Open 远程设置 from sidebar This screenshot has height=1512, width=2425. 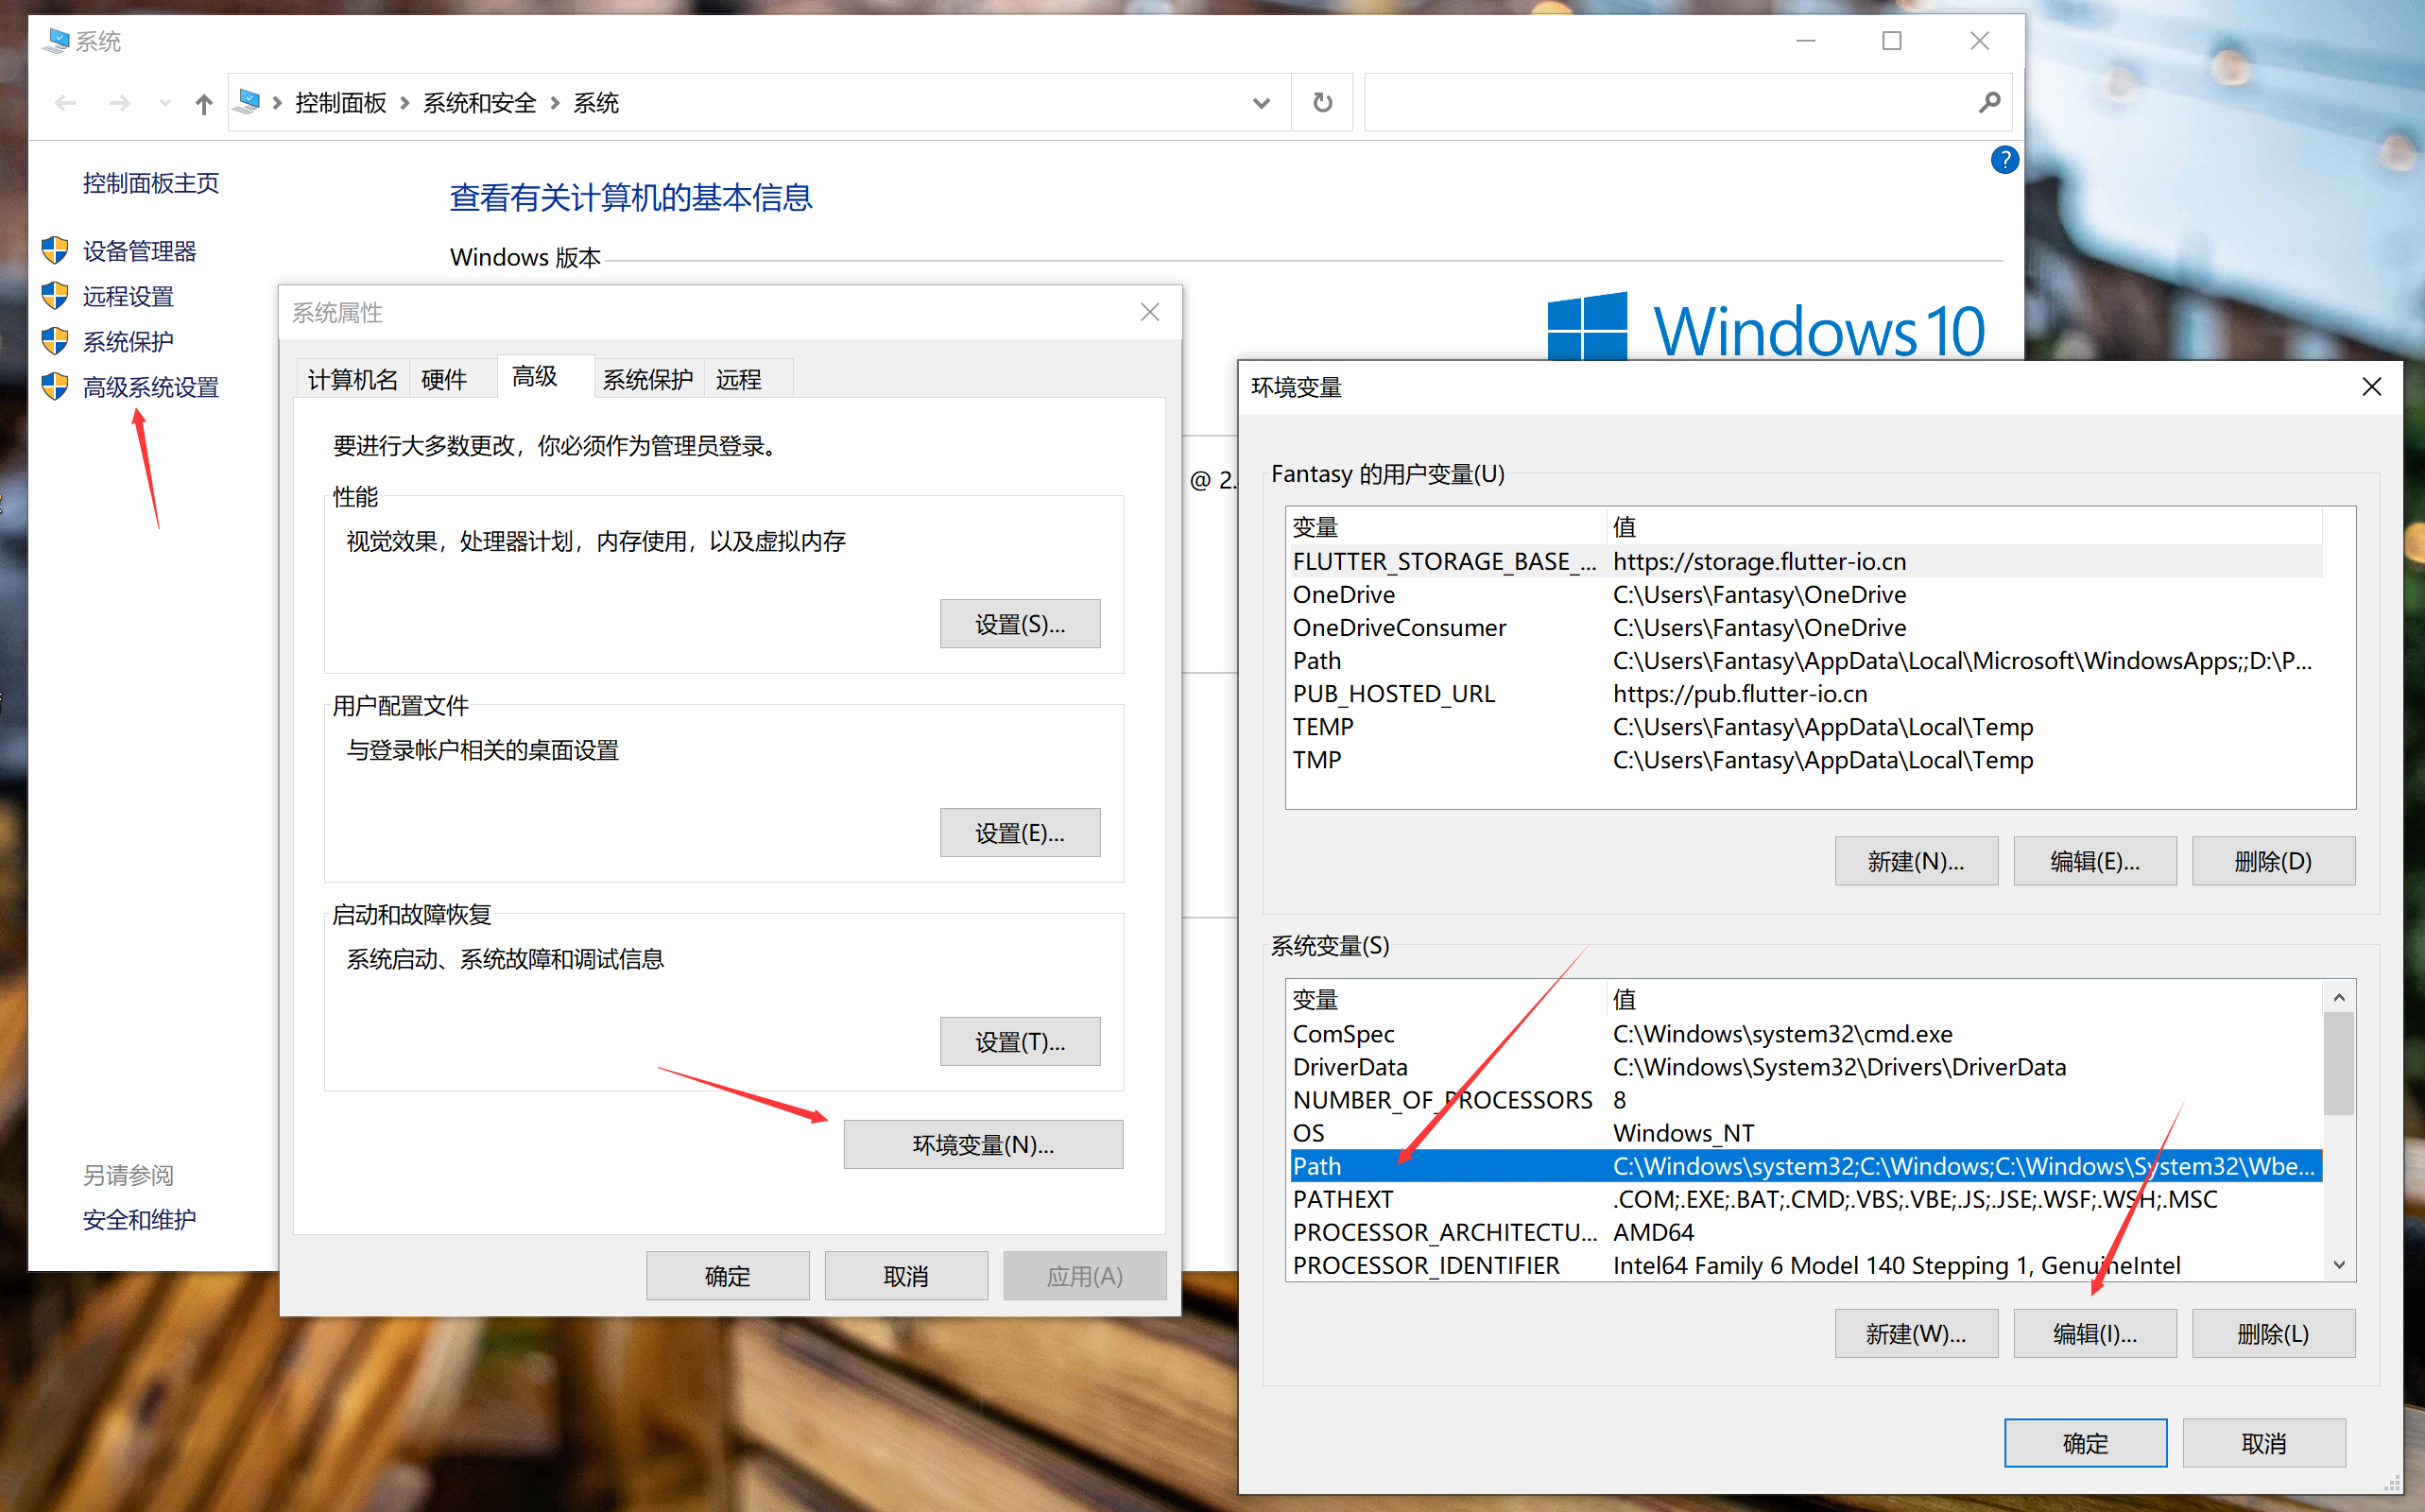[x=128, y=296]
